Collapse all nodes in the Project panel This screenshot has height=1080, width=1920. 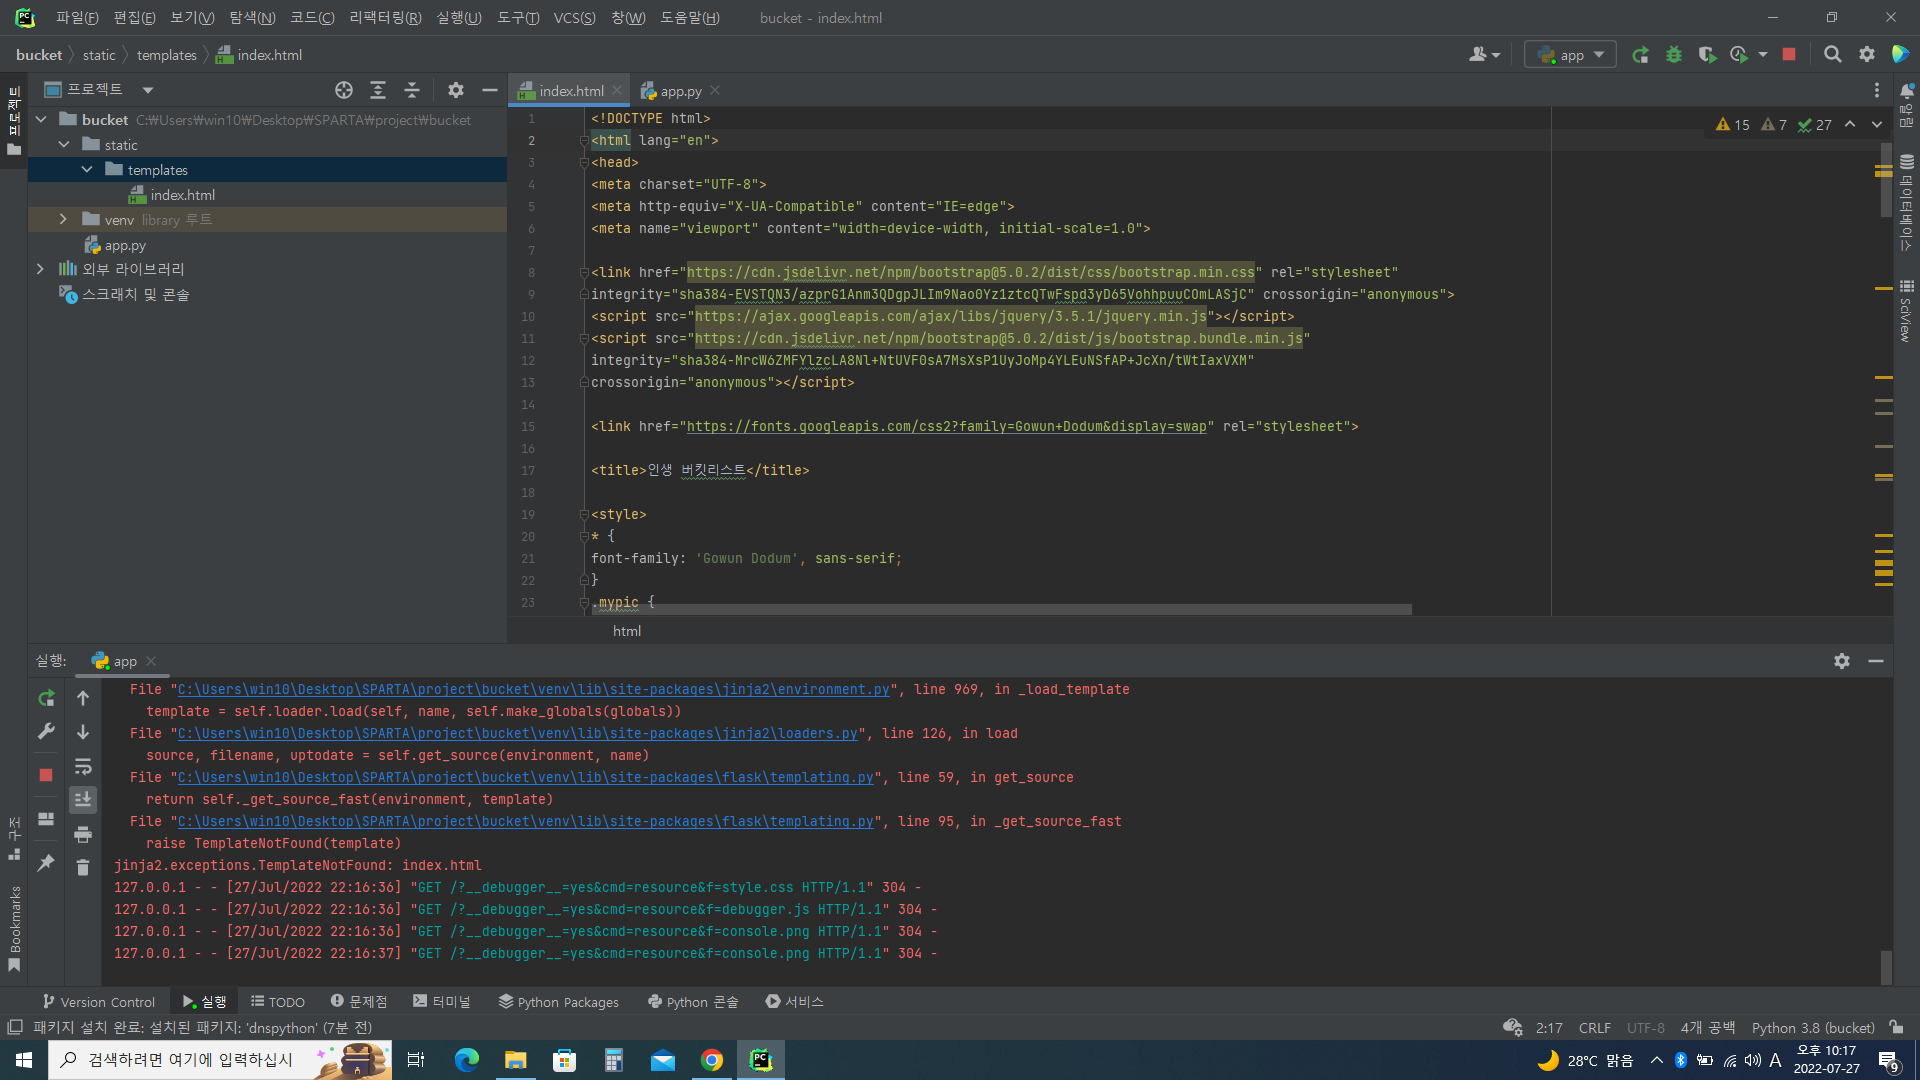(x=412, y=90)
